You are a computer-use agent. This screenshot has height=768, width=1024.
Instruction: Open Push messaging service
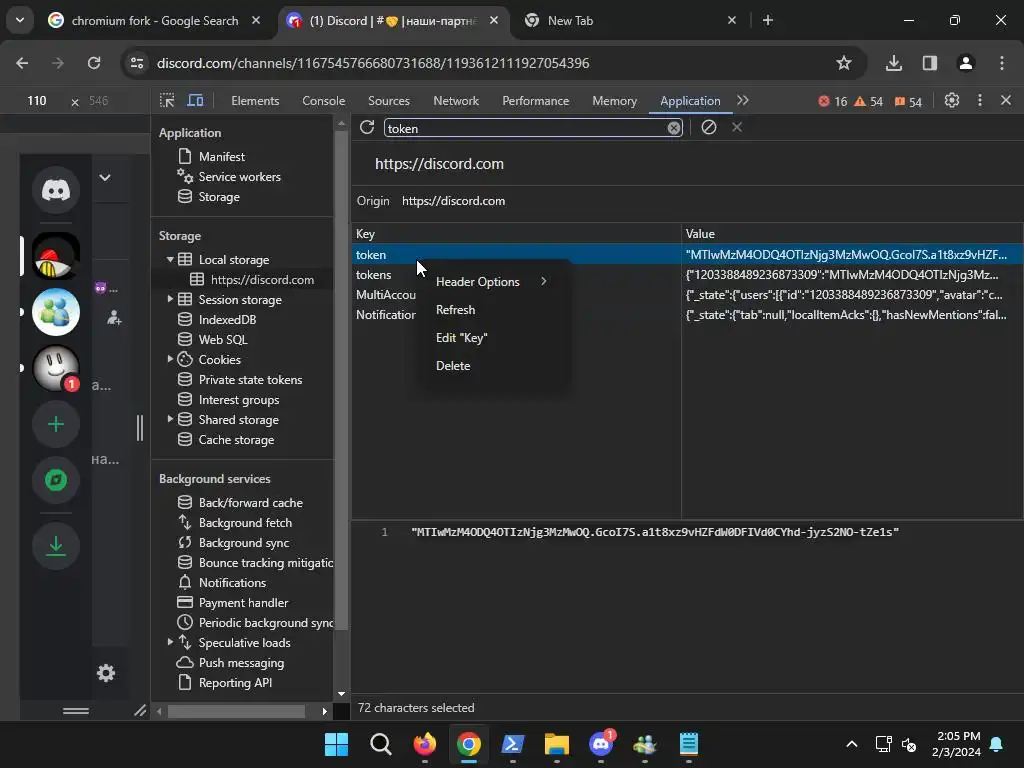[231, 663]
